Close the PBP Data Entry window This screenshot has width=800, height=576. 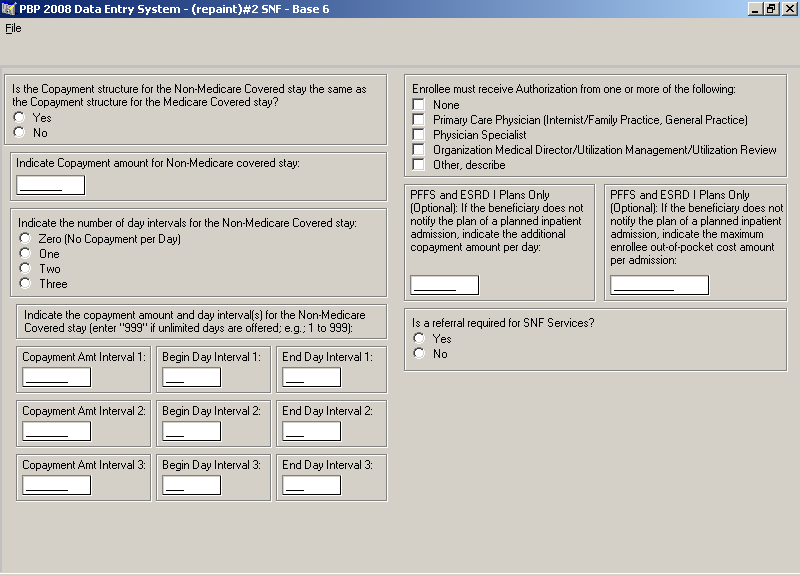click(x=788, y=9)
